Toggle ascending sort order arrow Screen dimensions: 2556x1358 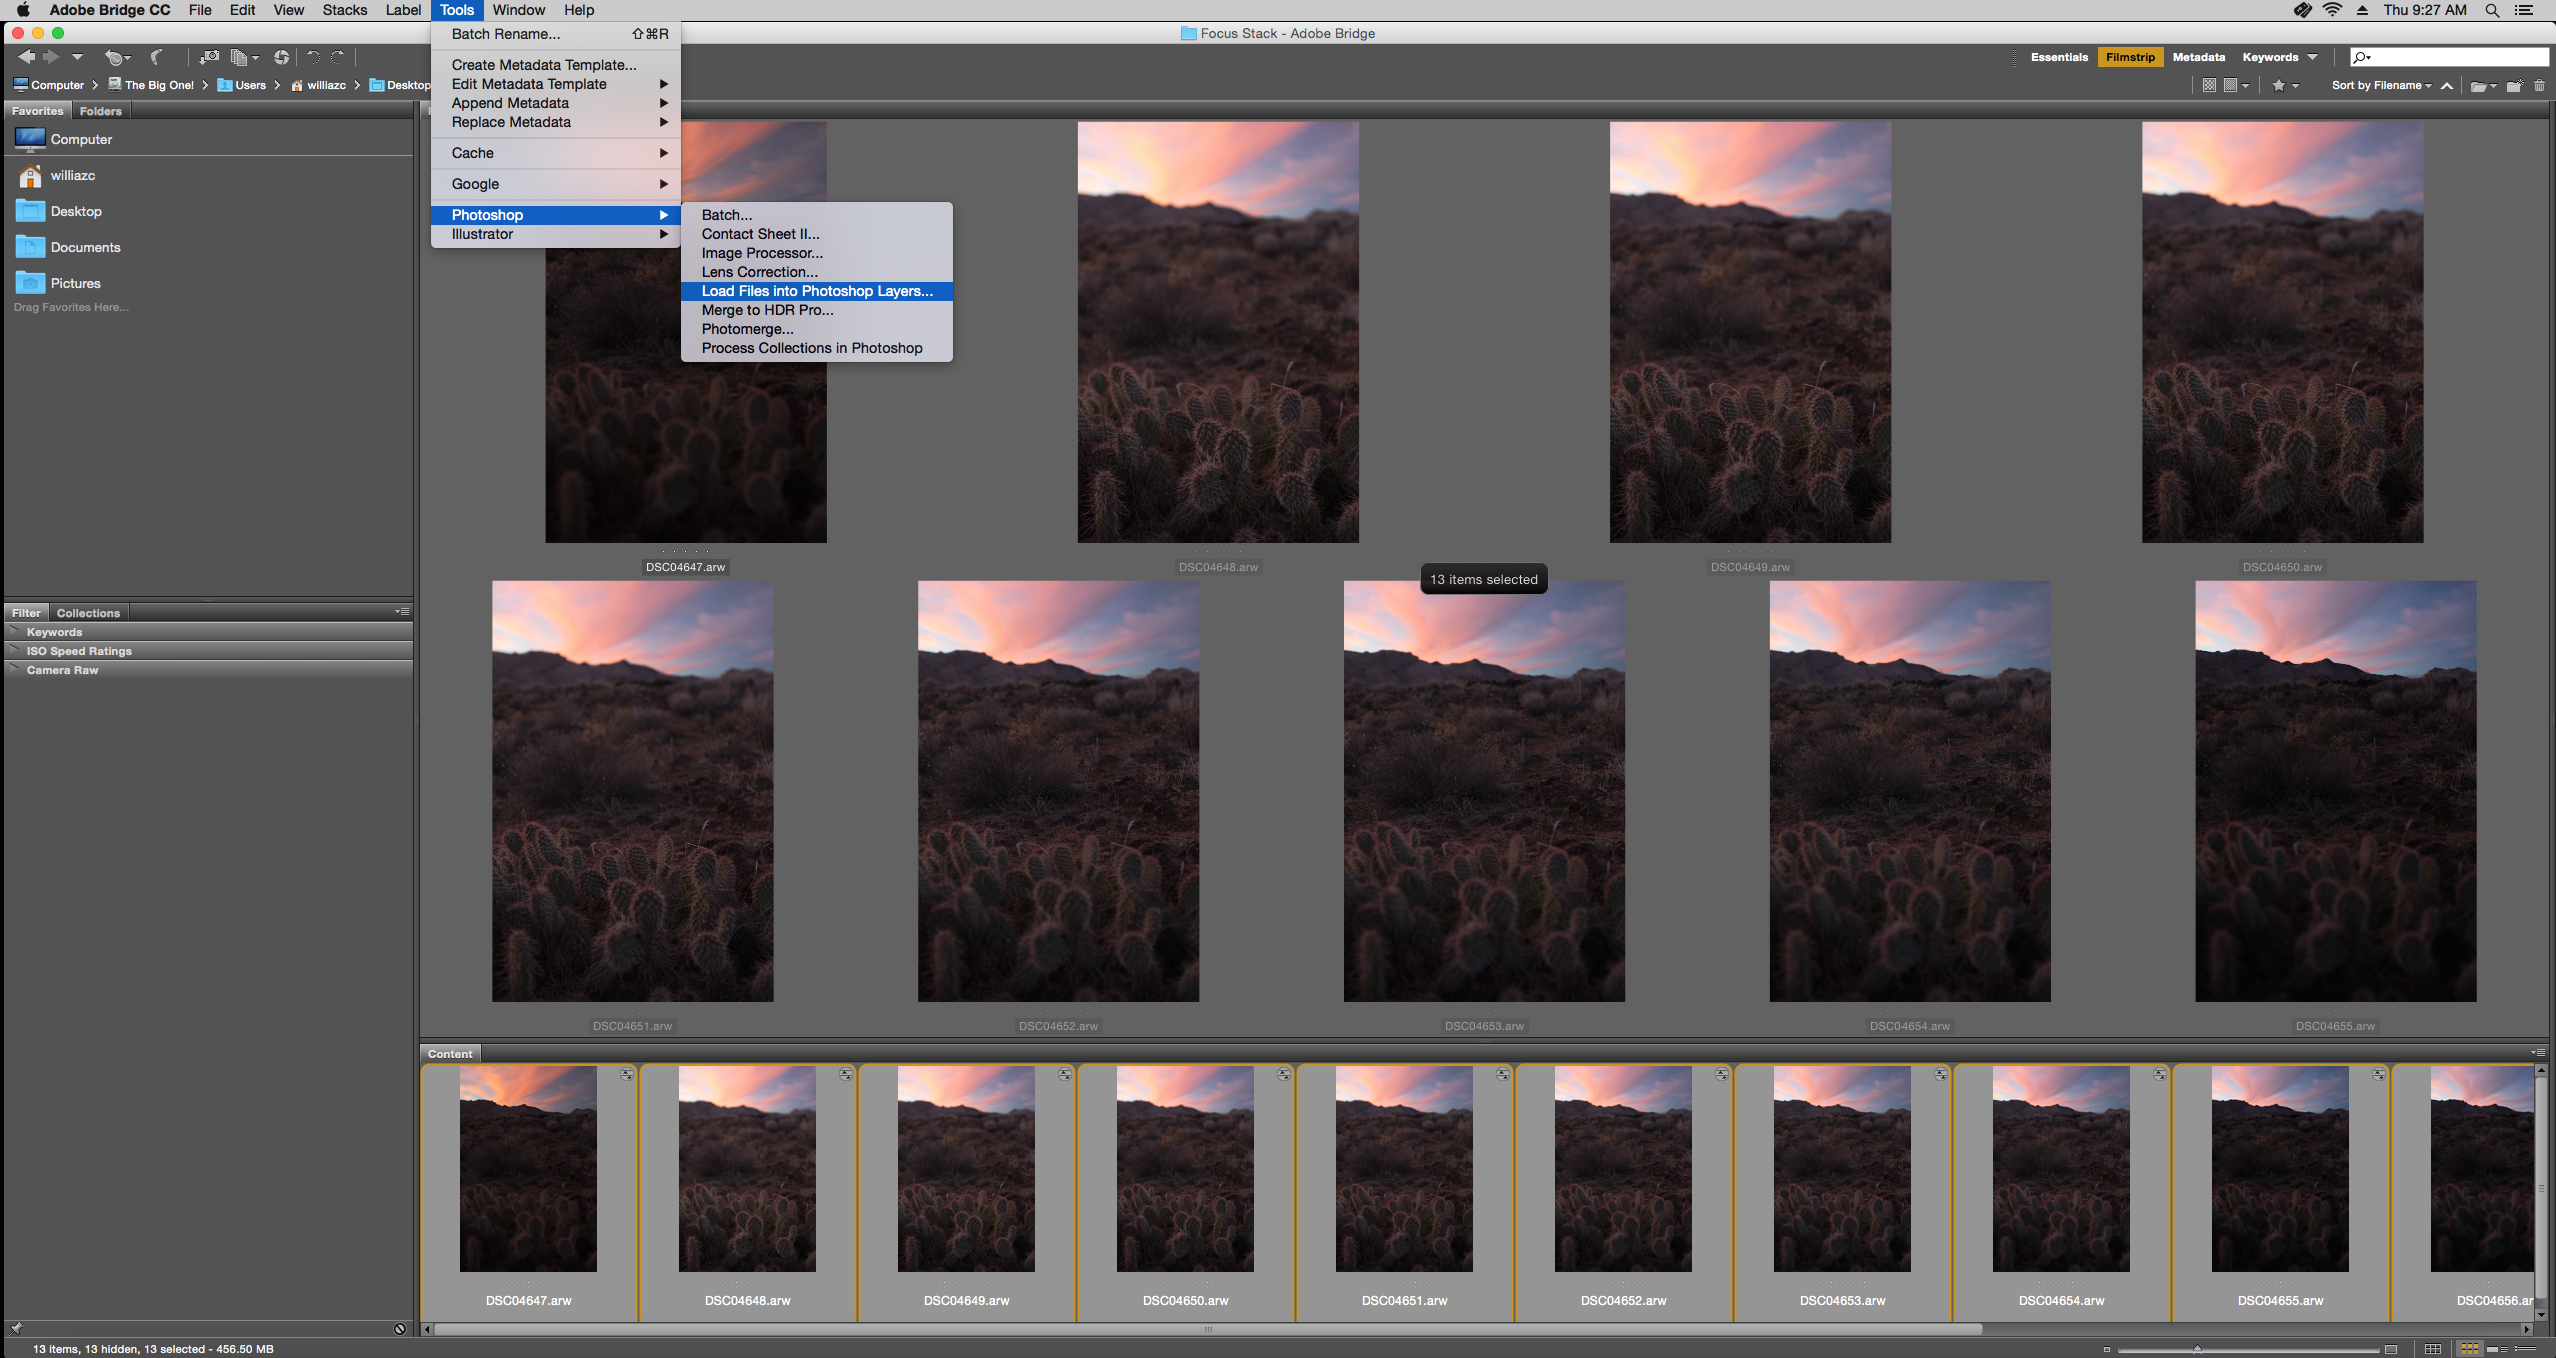pyautogui.click(x=2447, y=86)
